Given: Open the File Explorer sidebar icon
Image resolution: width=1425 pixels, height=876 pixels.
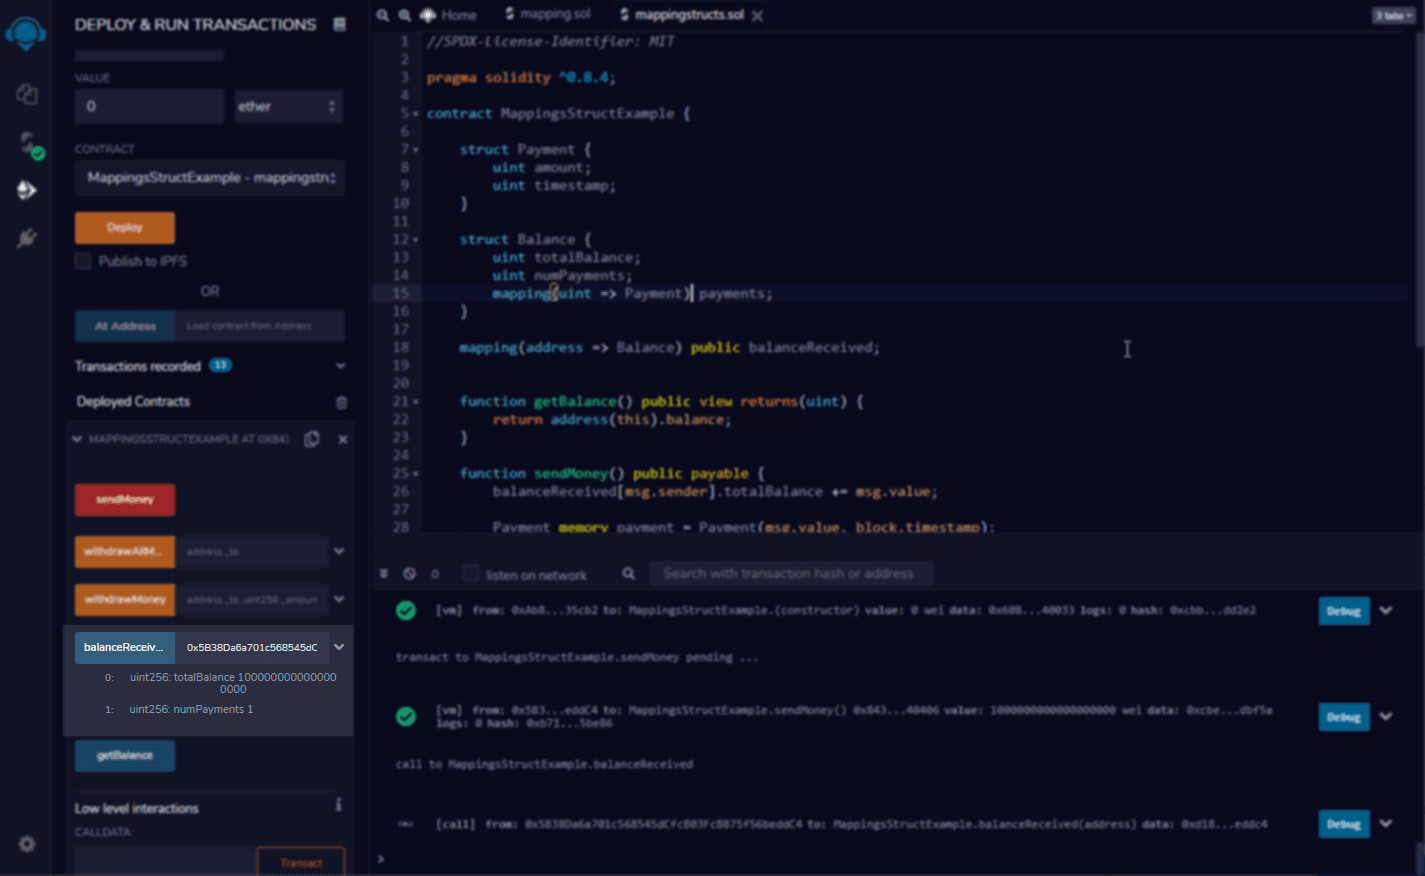Looking at the screenshot, I should pyautogui.click(x=27, y=94).
